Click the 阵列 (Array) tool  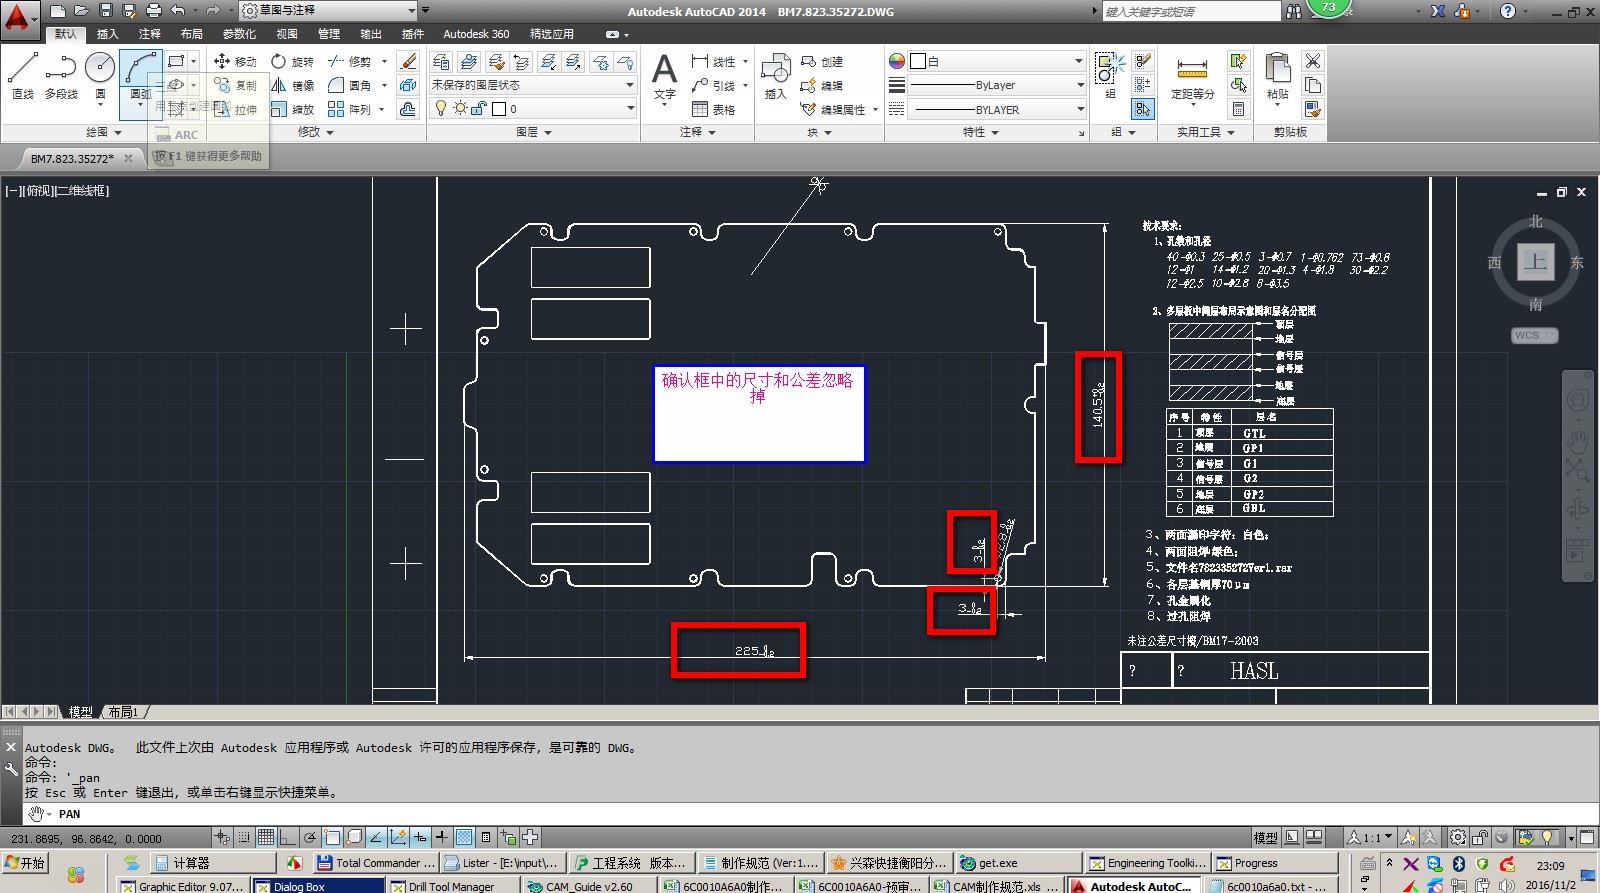[349, 109]
